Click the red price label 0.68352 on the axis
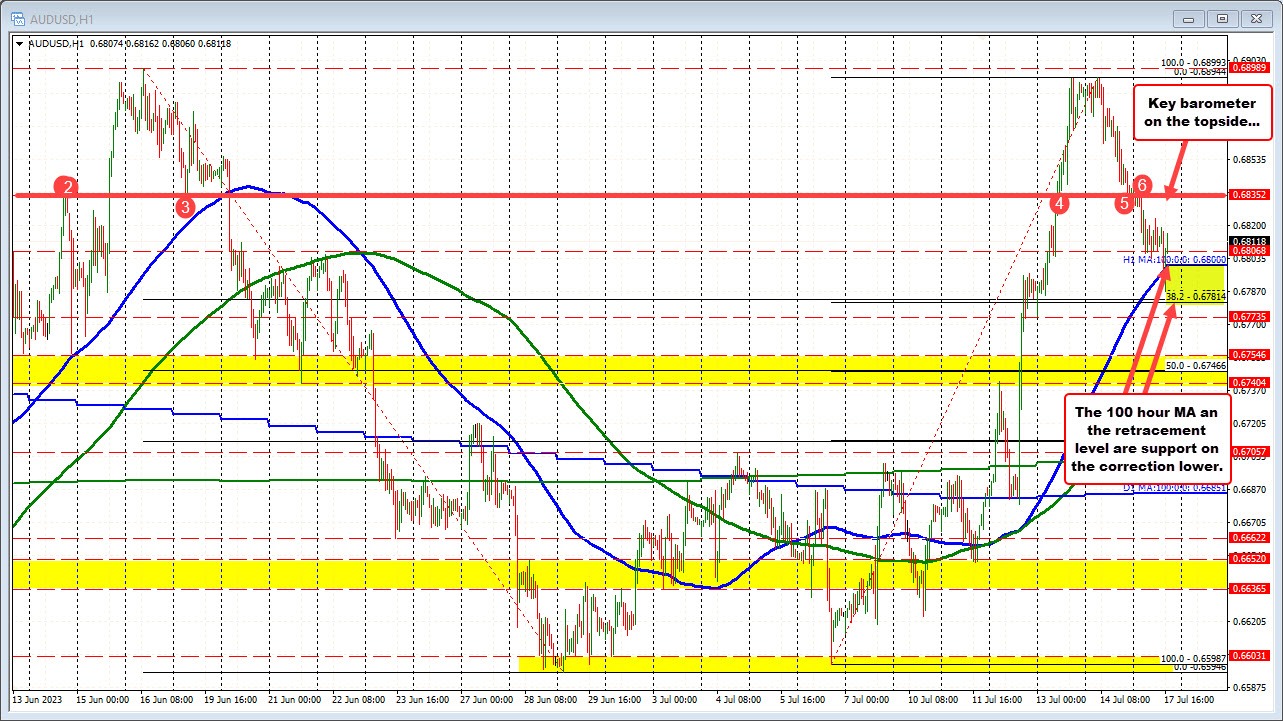1283x721 pixels. point(1248,196)
